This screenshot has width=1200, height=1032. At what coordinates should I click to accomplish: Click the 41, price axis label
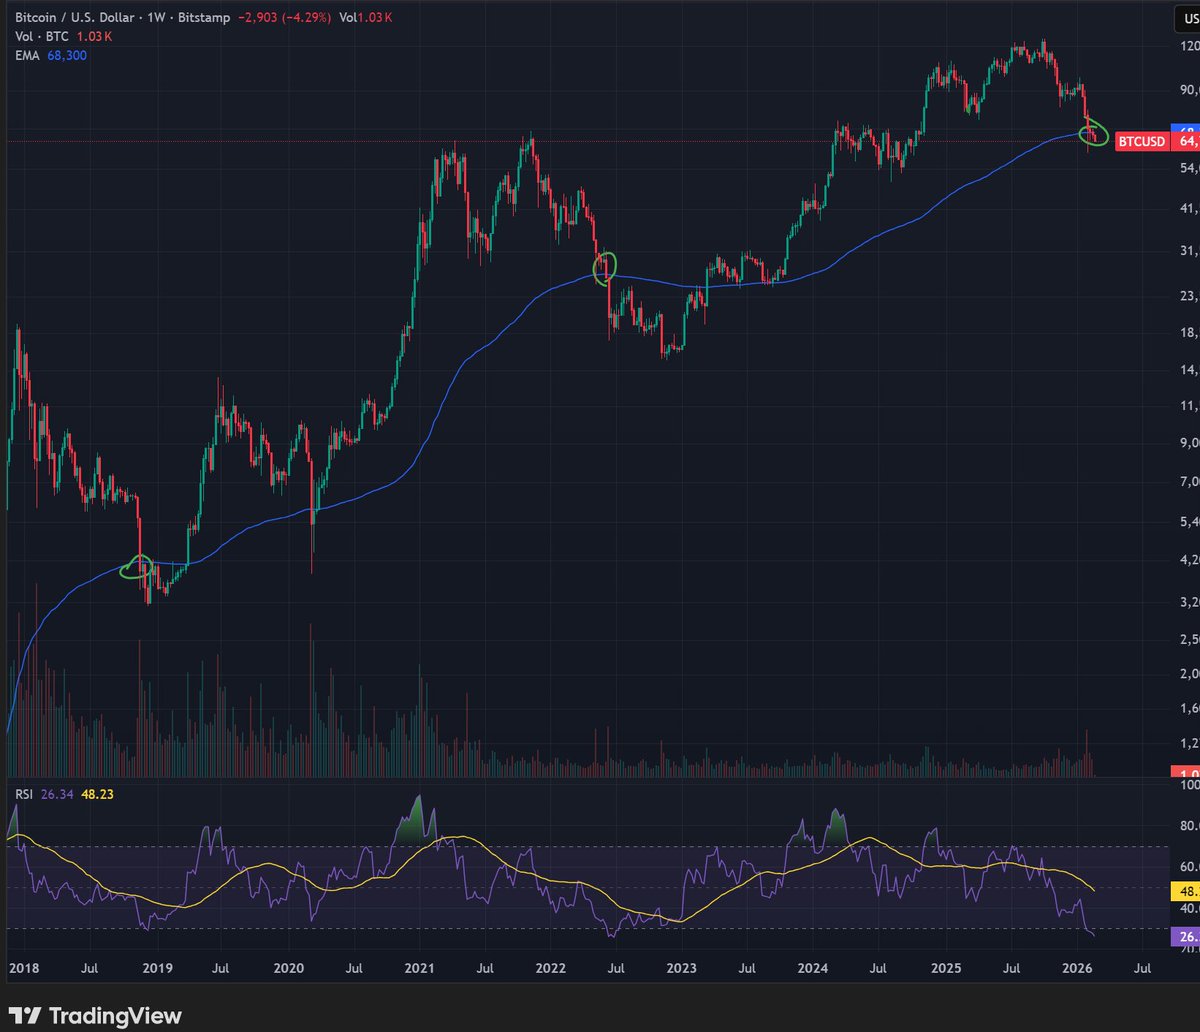click(1190, 208)
